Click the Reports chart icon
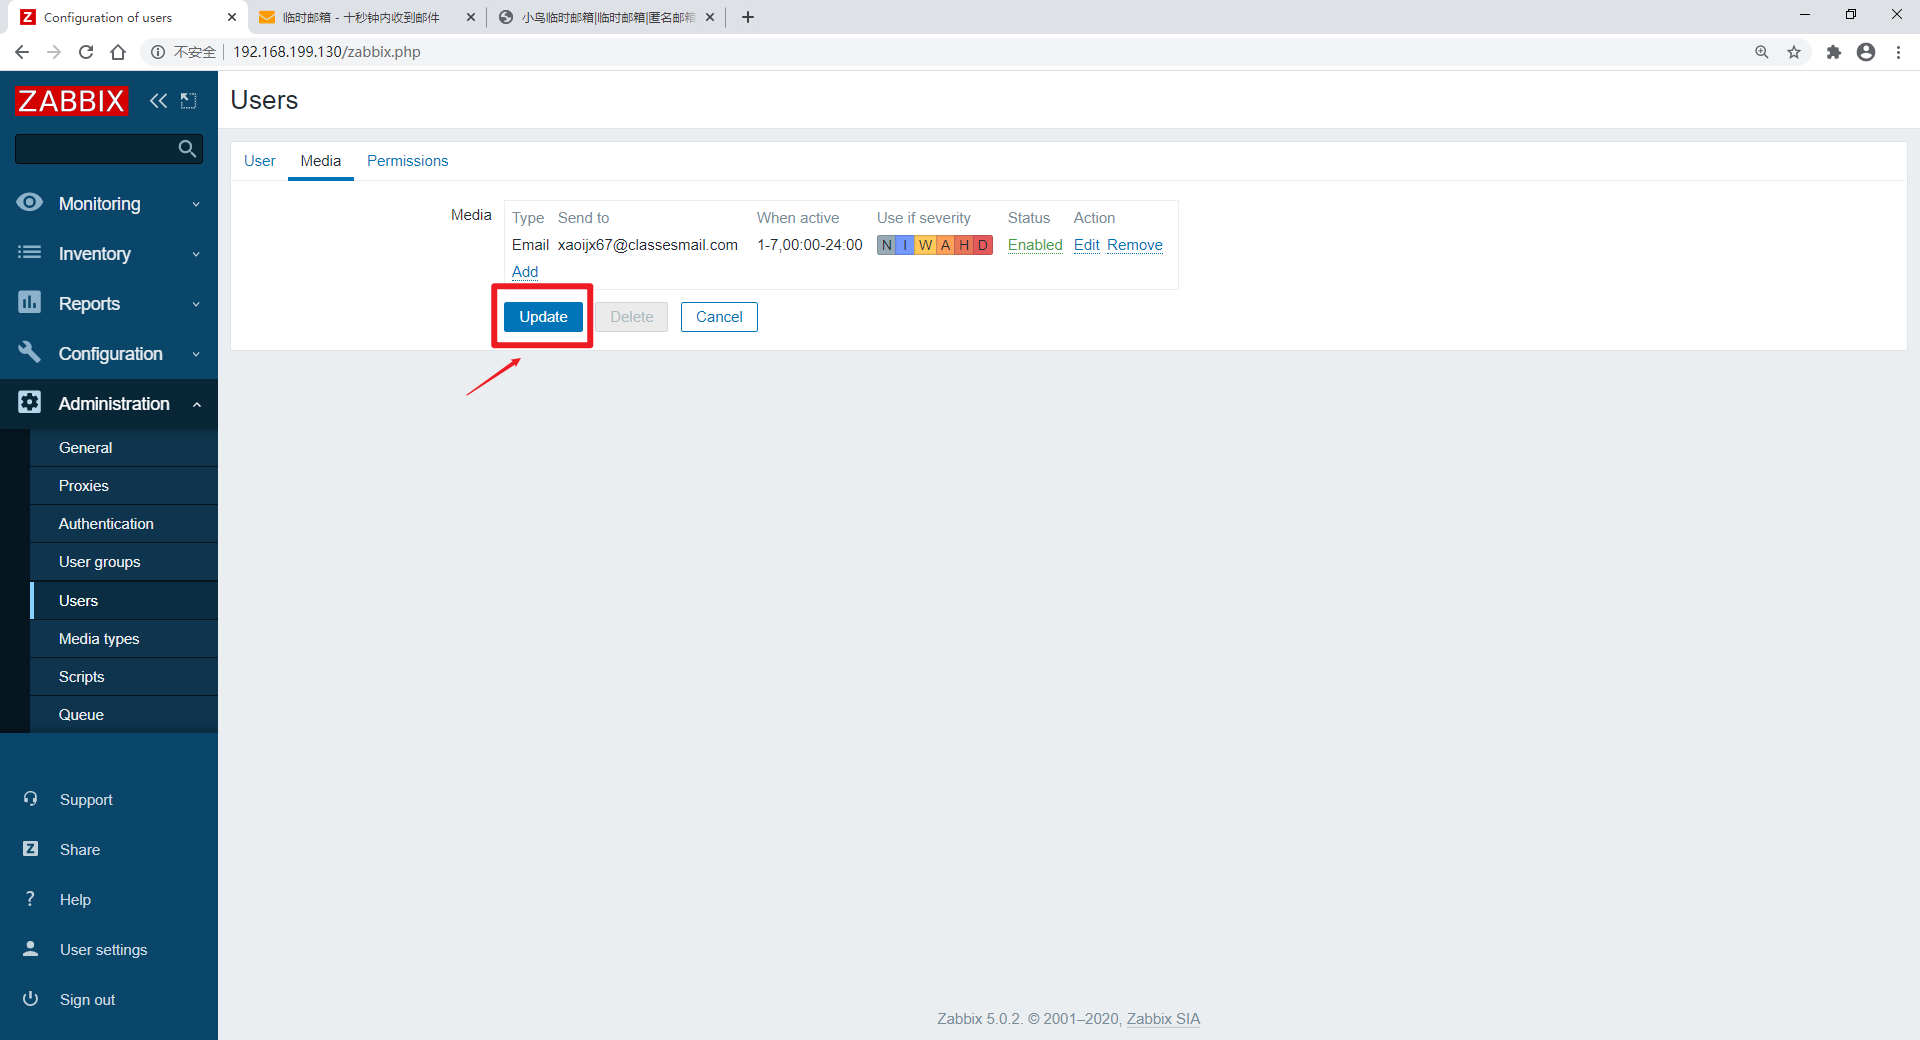 30,302
